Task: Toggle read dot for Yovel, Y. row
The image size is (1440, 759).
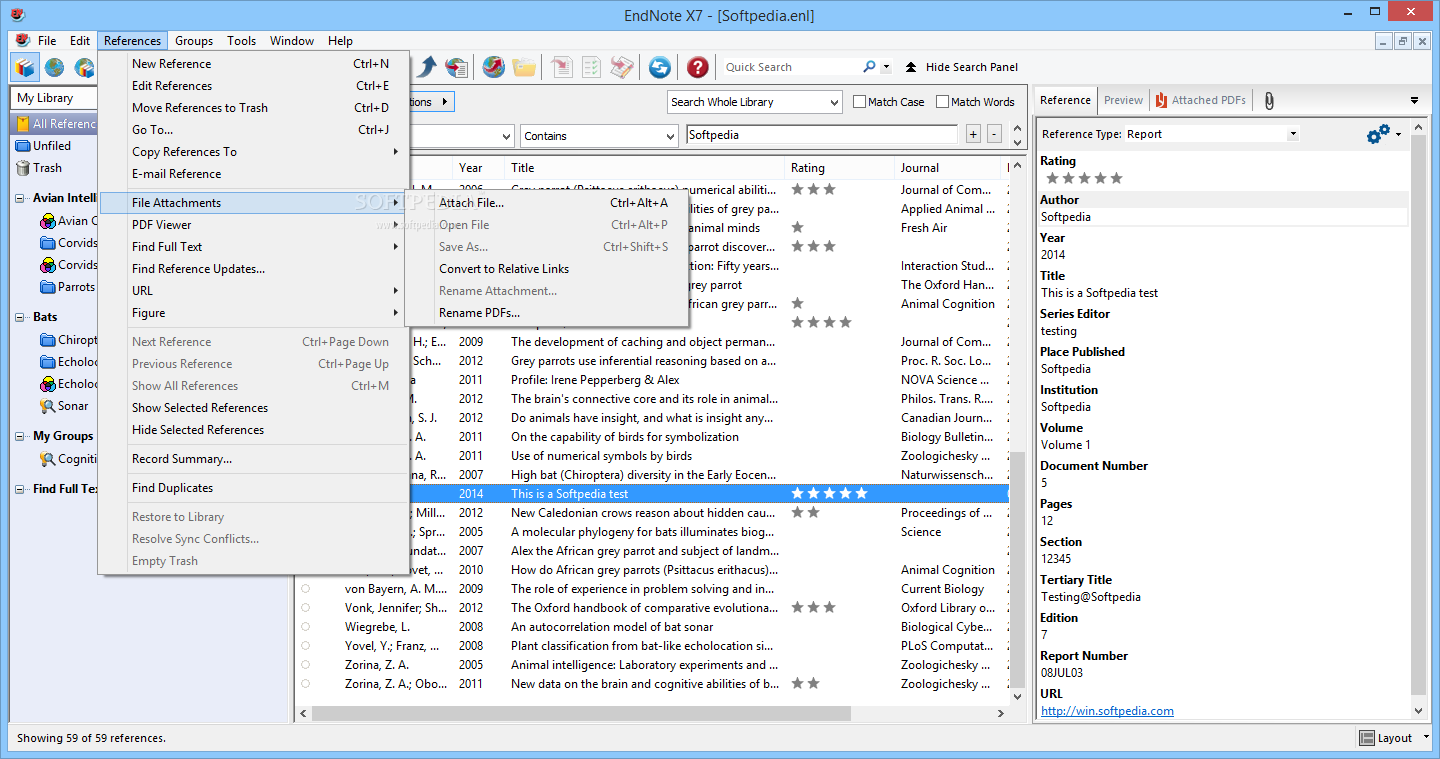Action: [305, 646]
